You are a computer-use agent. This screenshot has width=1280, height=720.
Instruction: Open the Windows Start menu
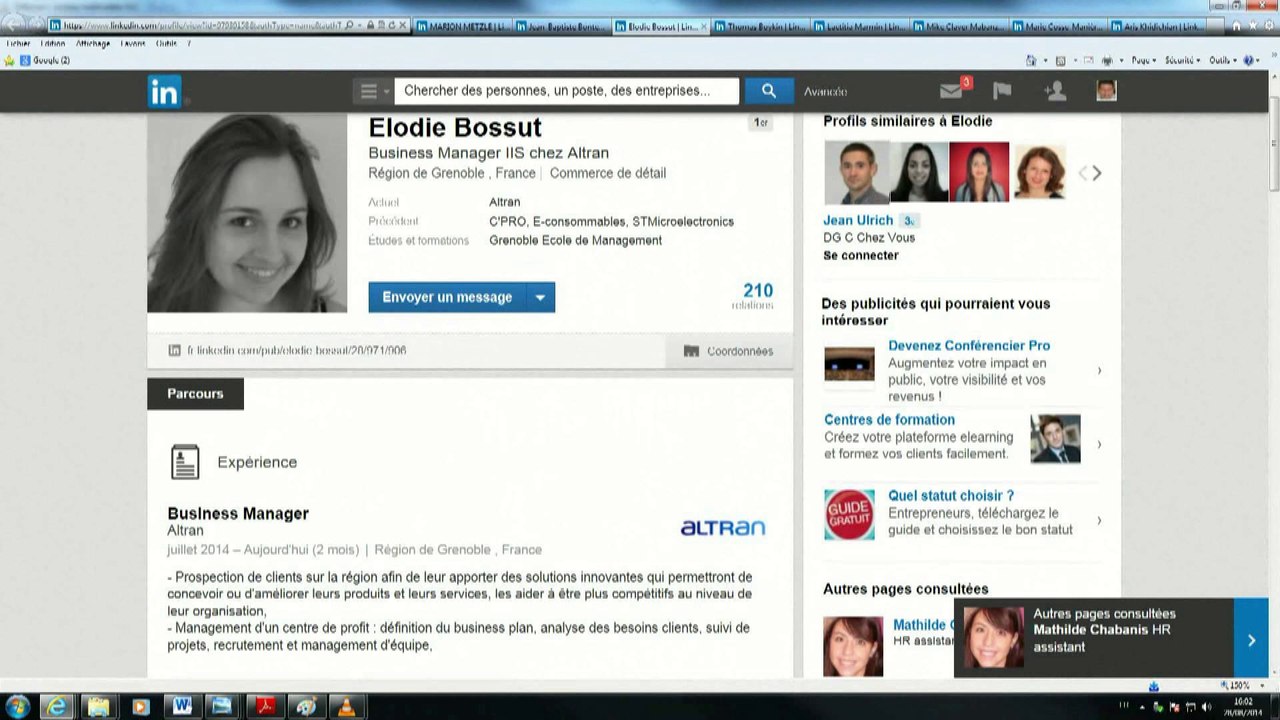coord(17,707)
